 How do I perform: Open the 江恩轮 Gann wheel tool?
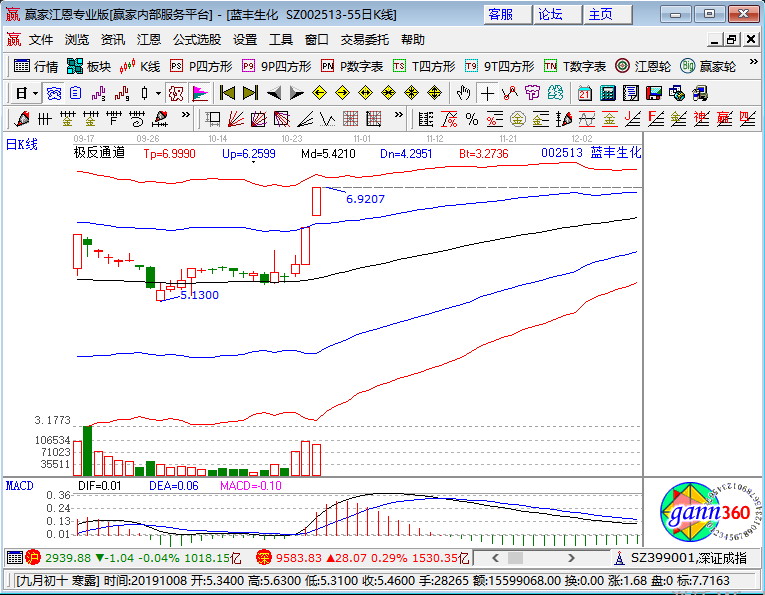[642, 66]
